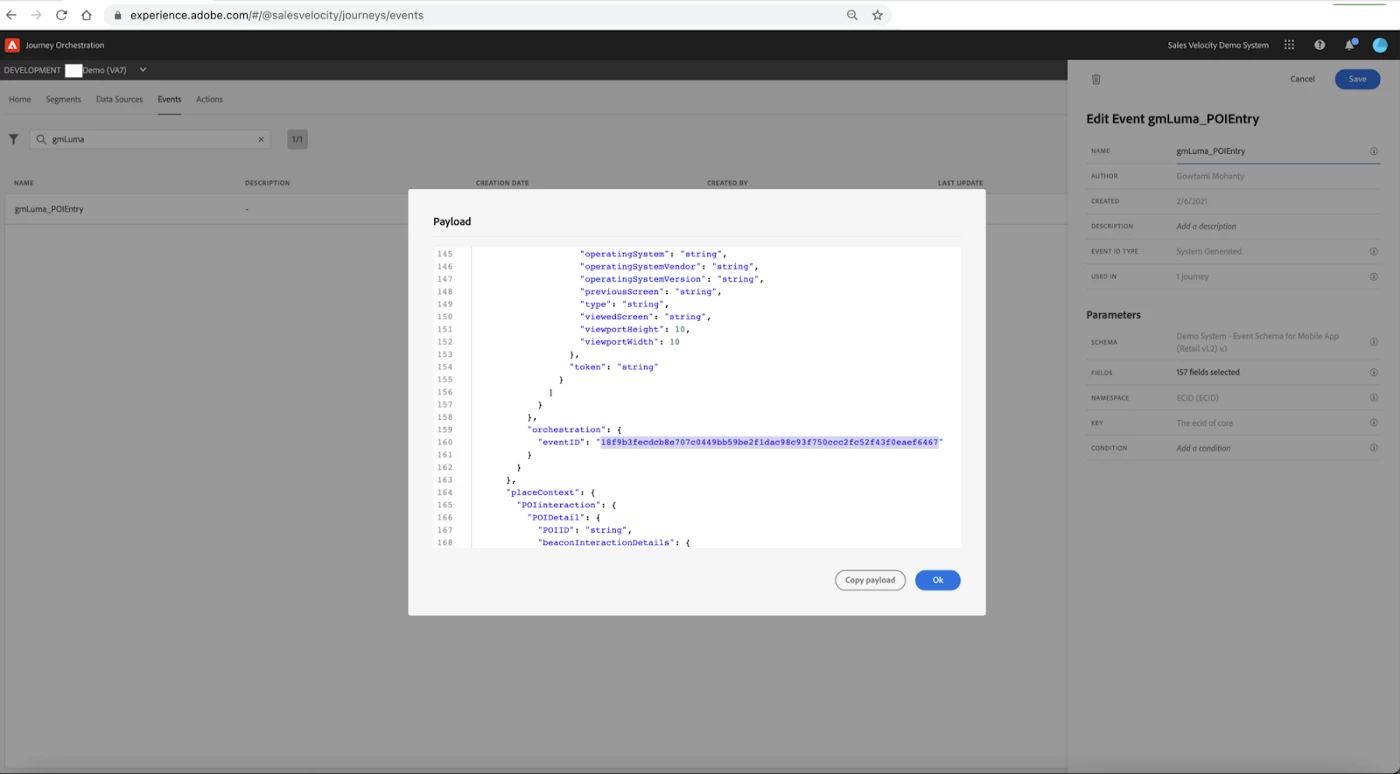This screenshot has height=774, width=1400.
Task: Click payload line "orchestration"
Action: tap(574, 429)
